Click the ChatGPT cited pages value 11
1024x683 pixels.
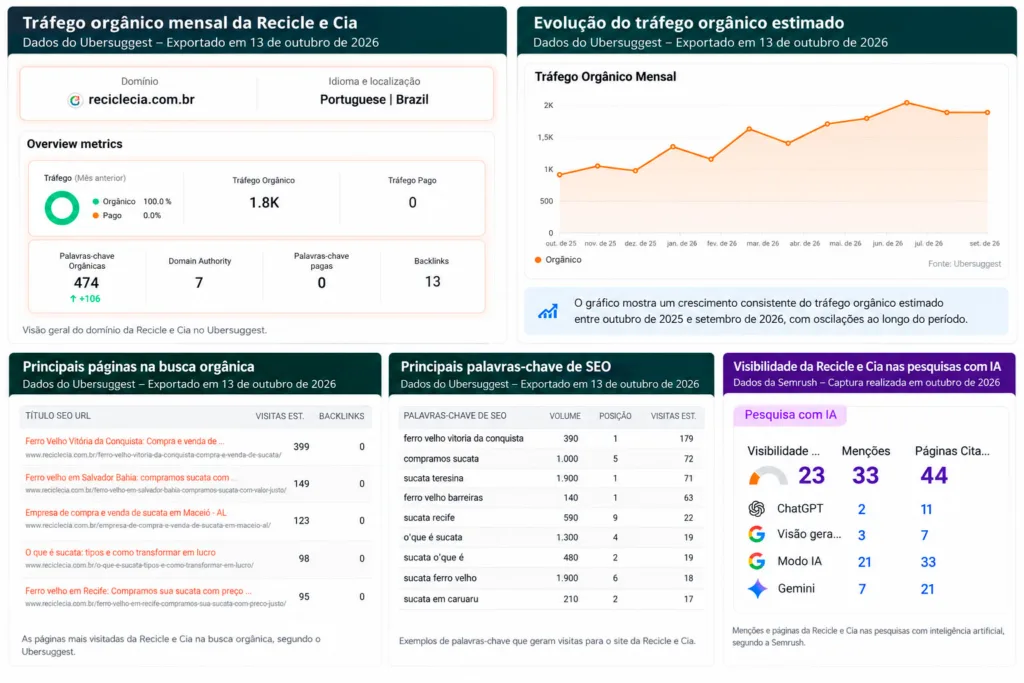(926, 510)
